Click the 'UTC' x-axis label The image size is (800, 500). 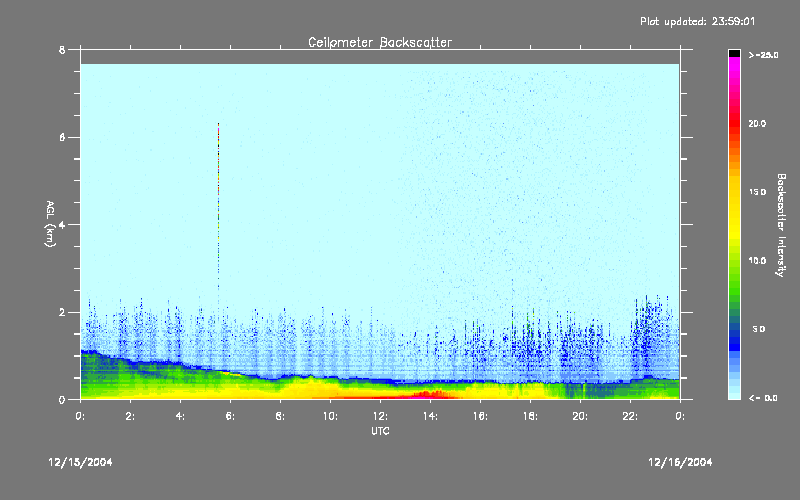(x=380, y=431)
